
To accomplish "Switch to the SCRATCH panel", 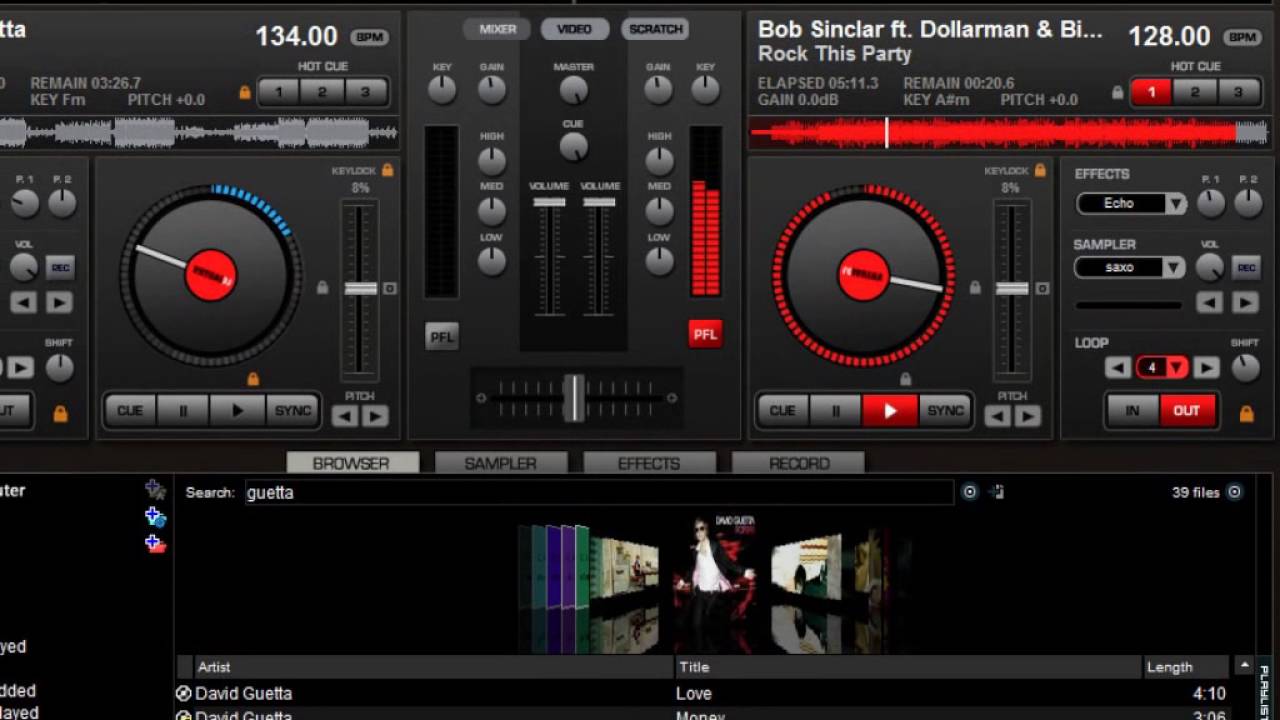I will (655, 29).
